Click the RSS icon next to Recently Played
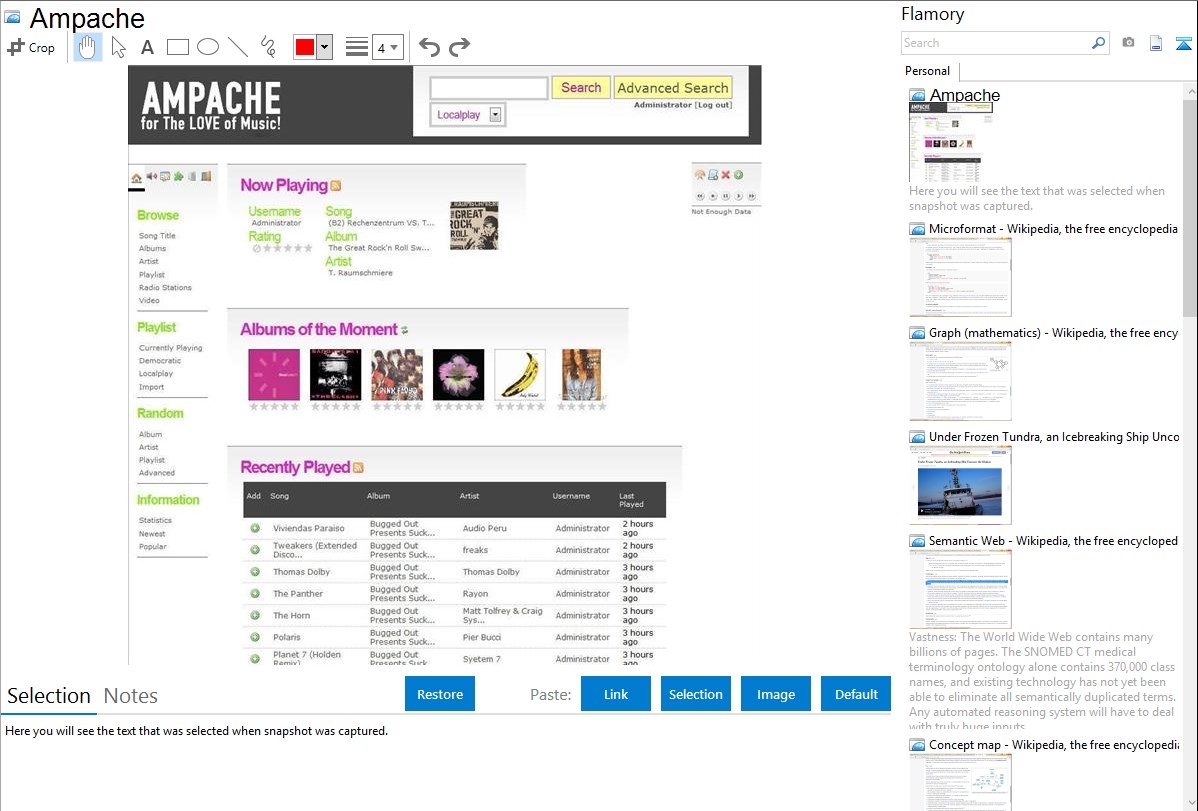1198x811 pixels. (358, 468)
